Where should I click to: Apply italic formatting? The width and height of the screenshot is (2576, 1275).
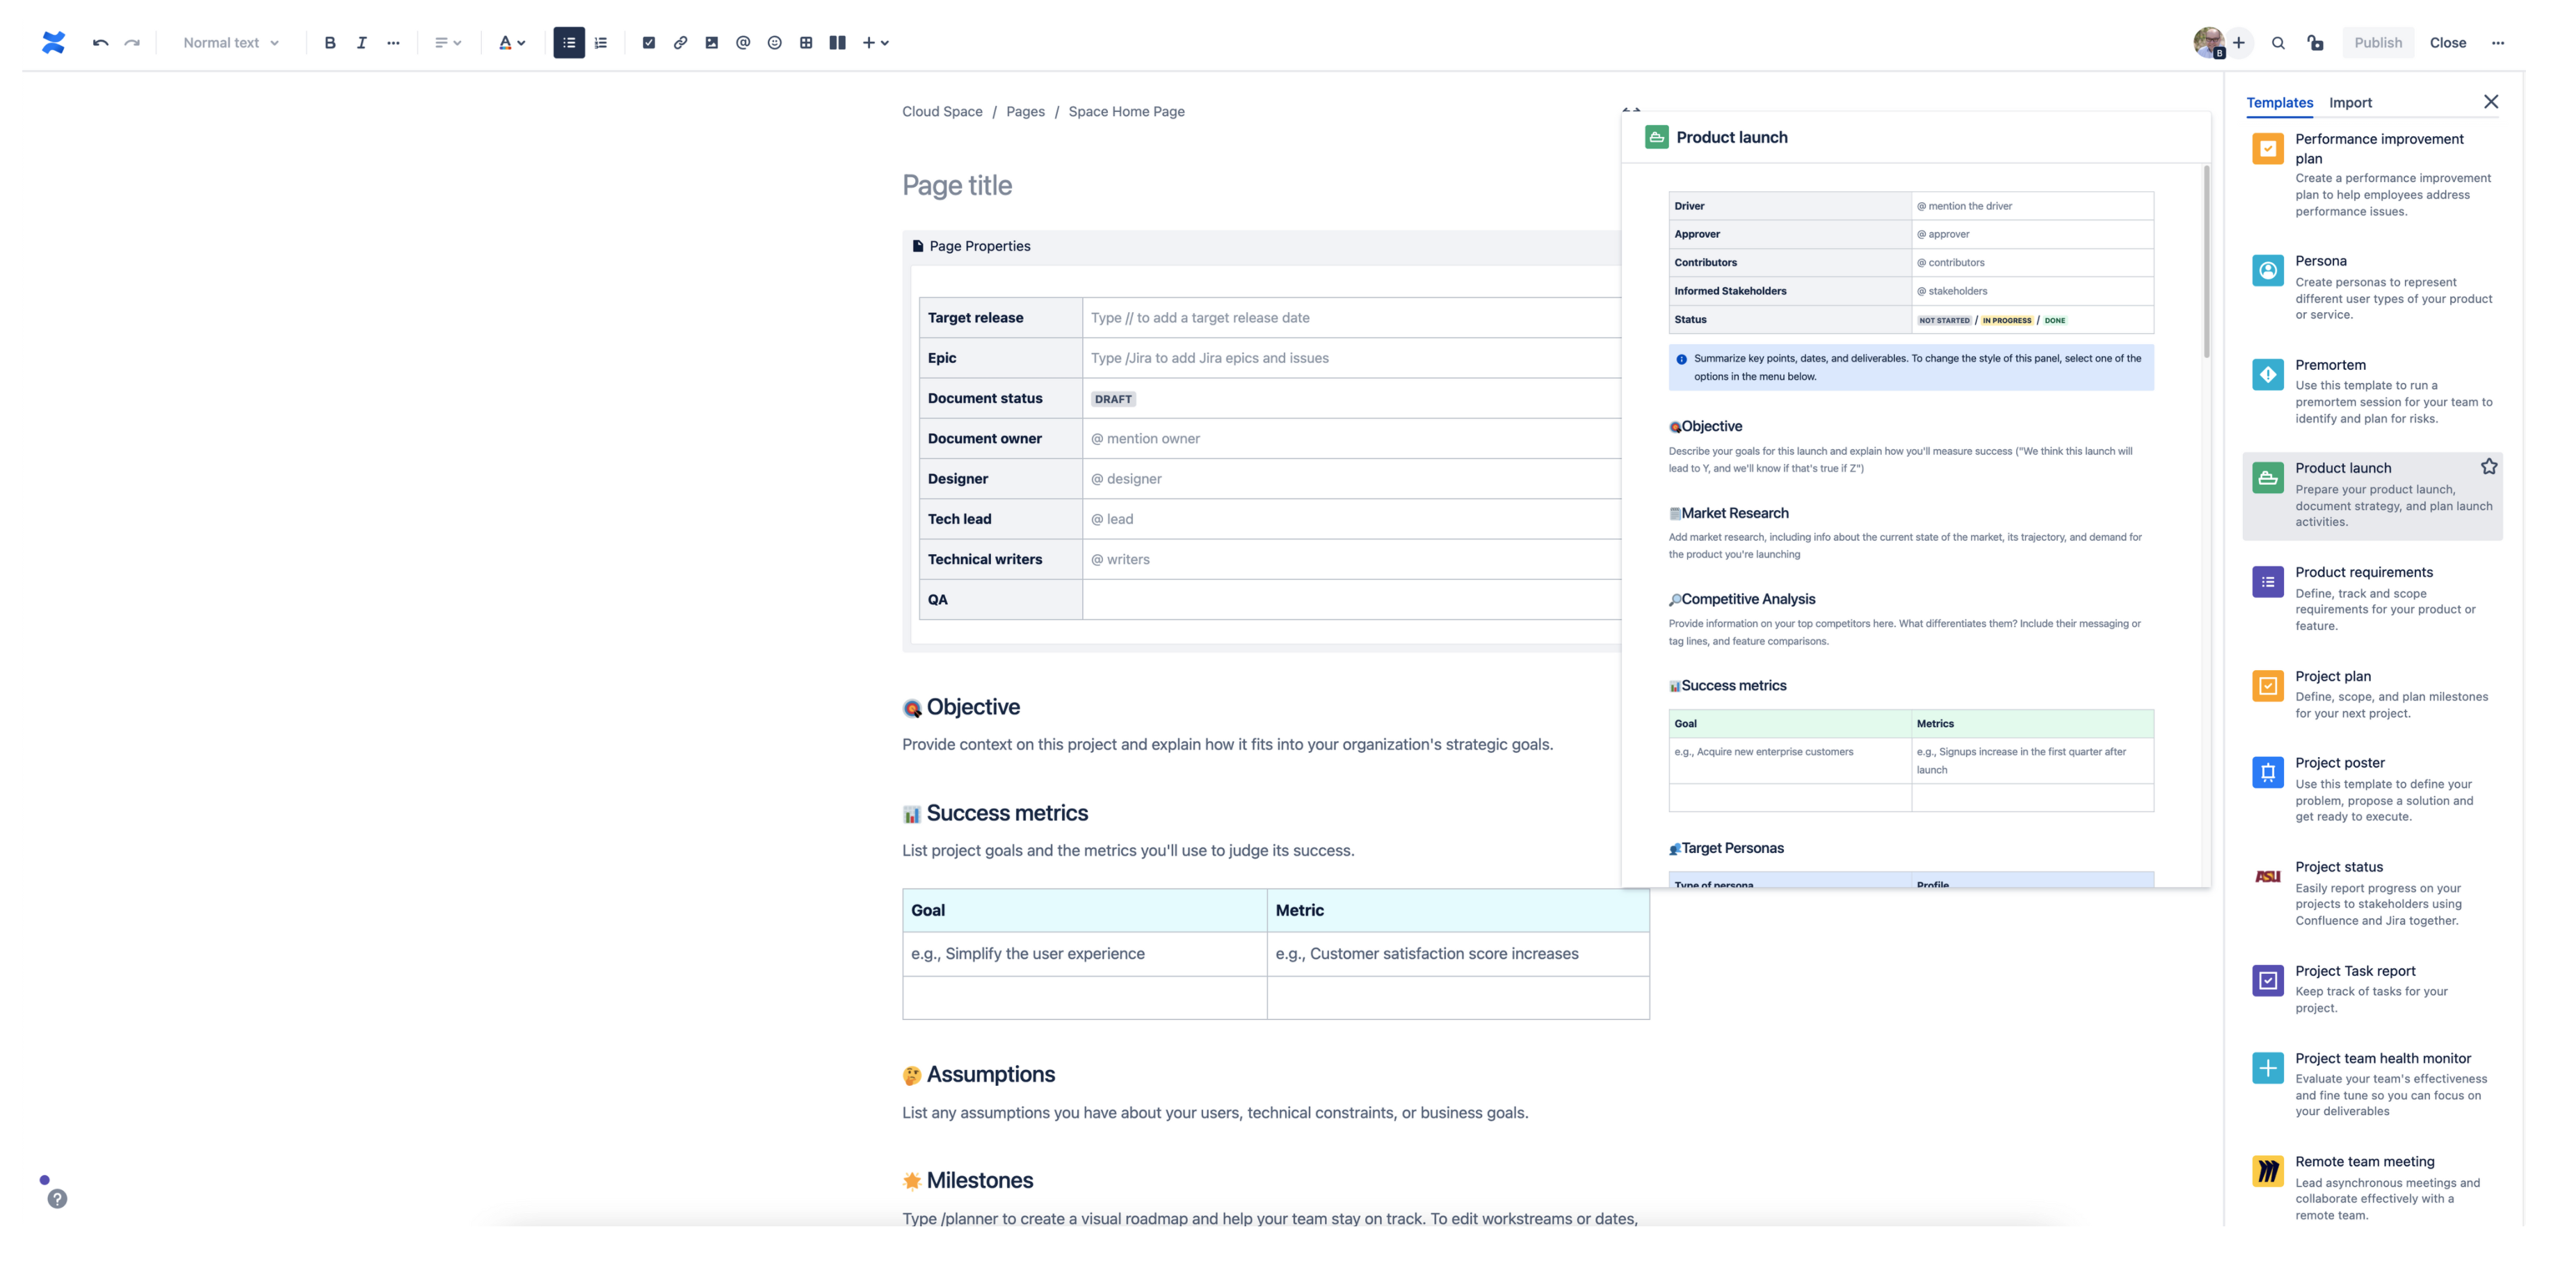pos(361,42)
